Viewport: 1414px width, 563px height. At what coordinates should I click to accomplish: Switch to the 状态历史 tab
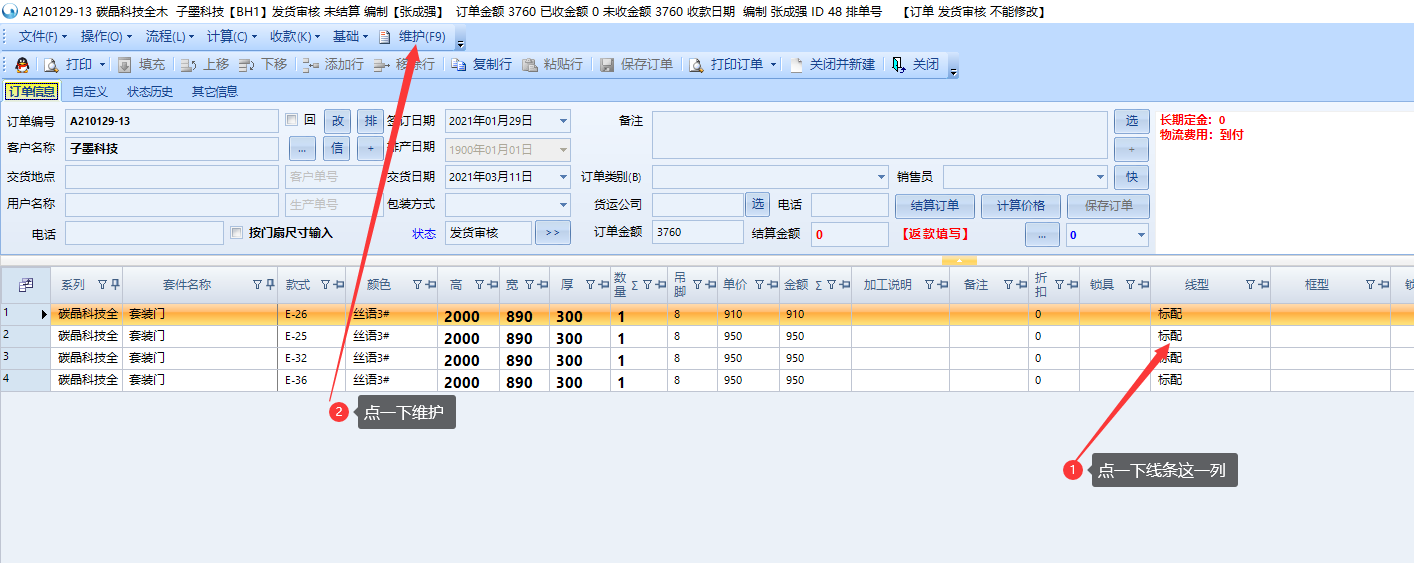tap(150, 92)
